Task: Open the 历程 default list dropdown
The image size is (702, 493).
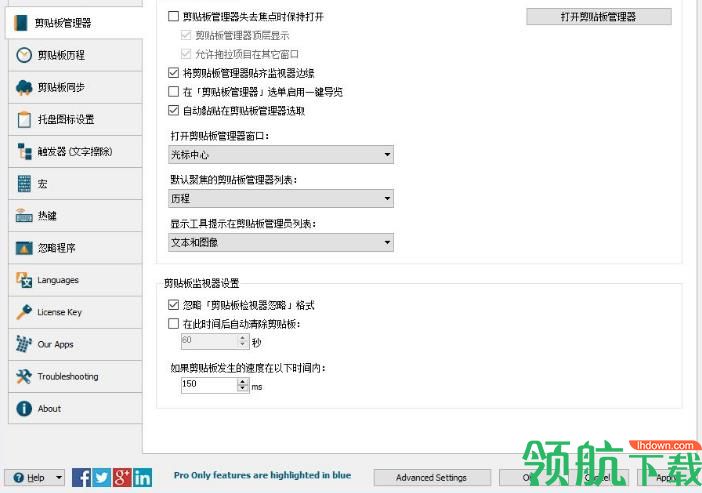Action: click(x=281, y=198)
